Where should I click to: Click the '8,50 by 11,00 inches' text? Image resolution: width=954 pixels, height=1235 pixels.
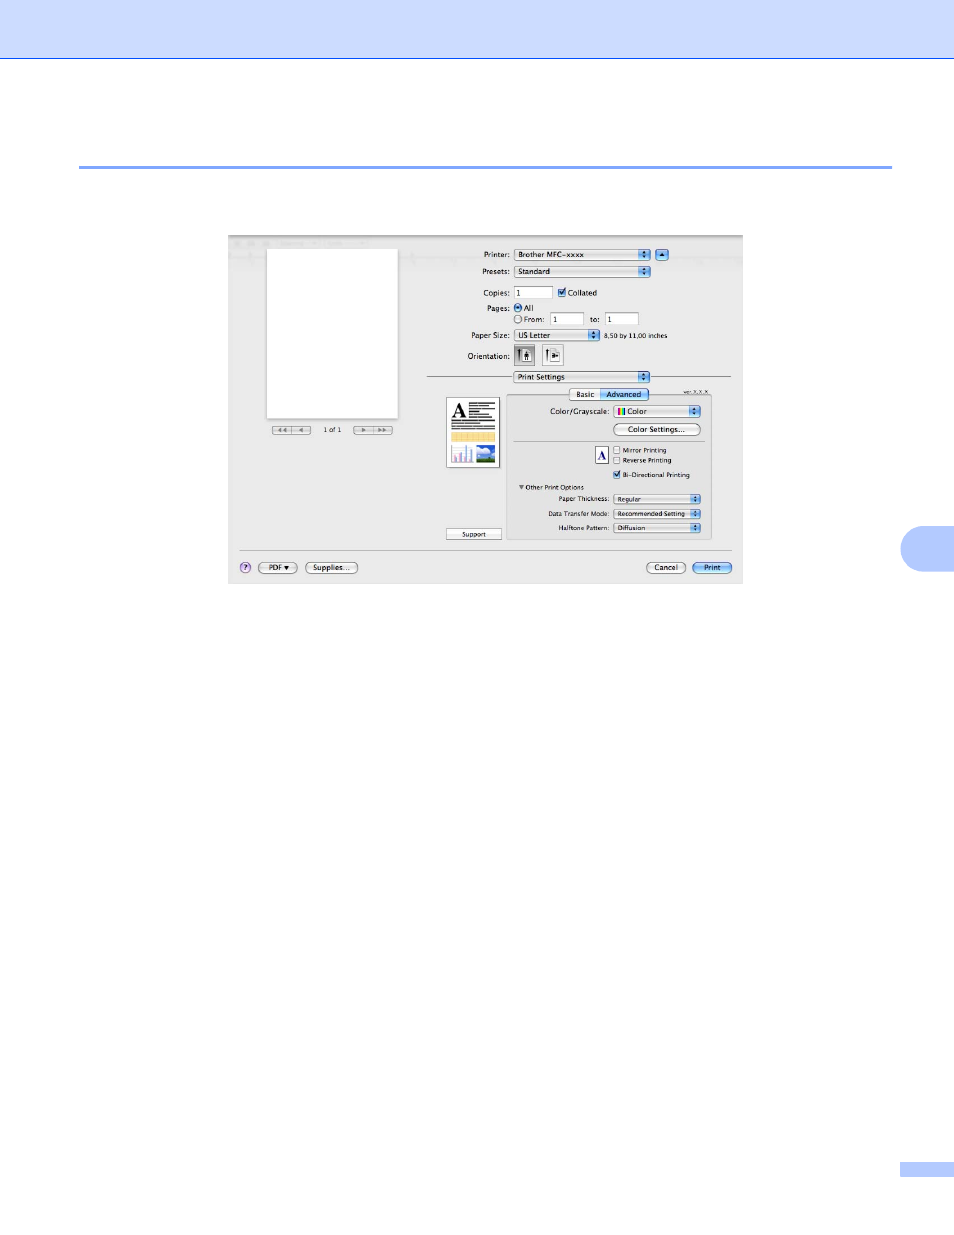[x=636, y=336]
